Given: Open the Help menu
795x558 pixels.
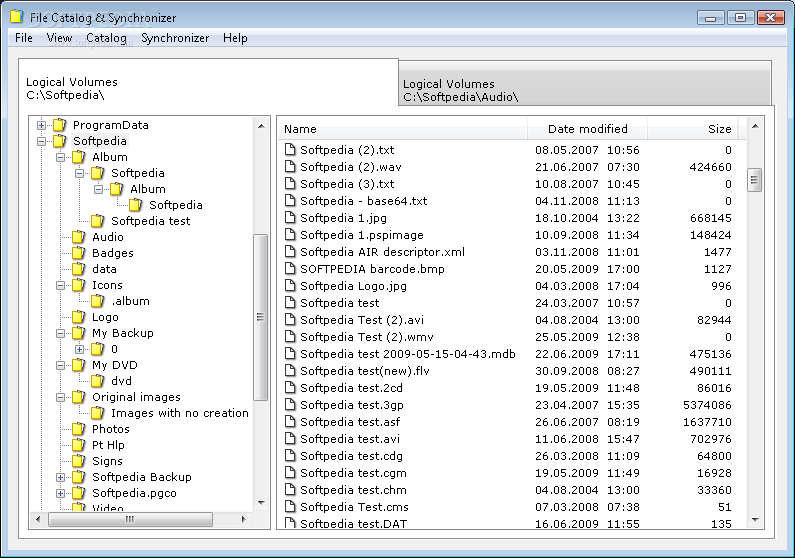Looking at the screenshot, I should [x=235, y=38].
